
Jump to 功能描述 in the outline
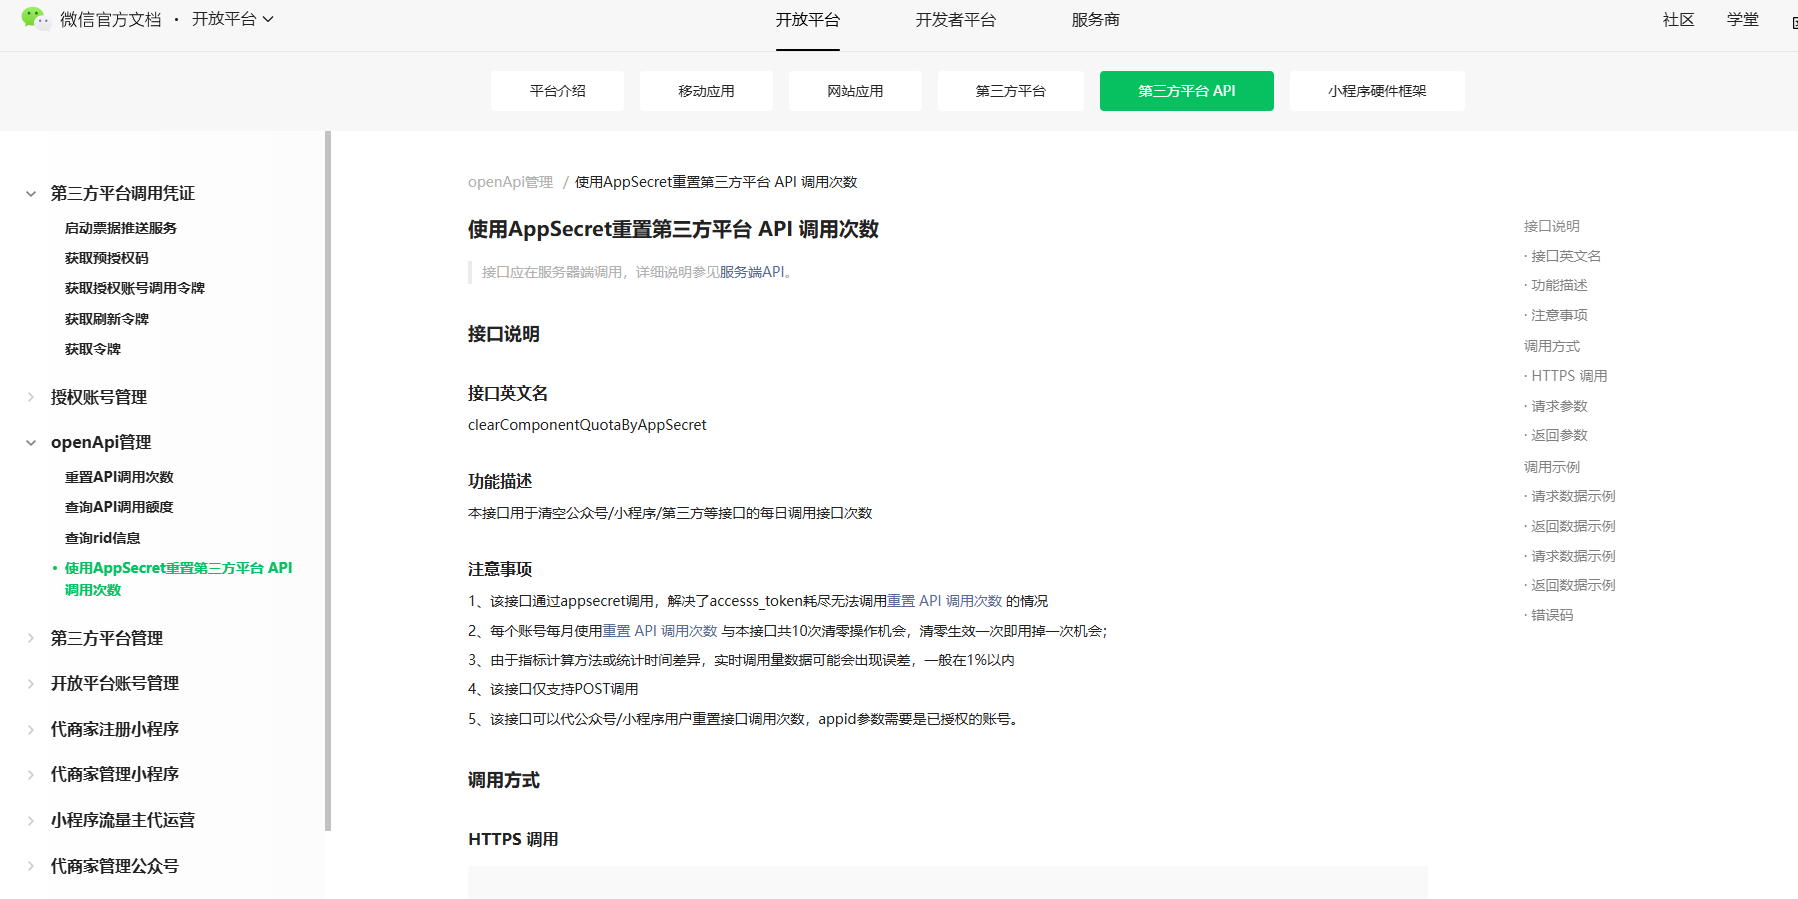pos(1559,285)
